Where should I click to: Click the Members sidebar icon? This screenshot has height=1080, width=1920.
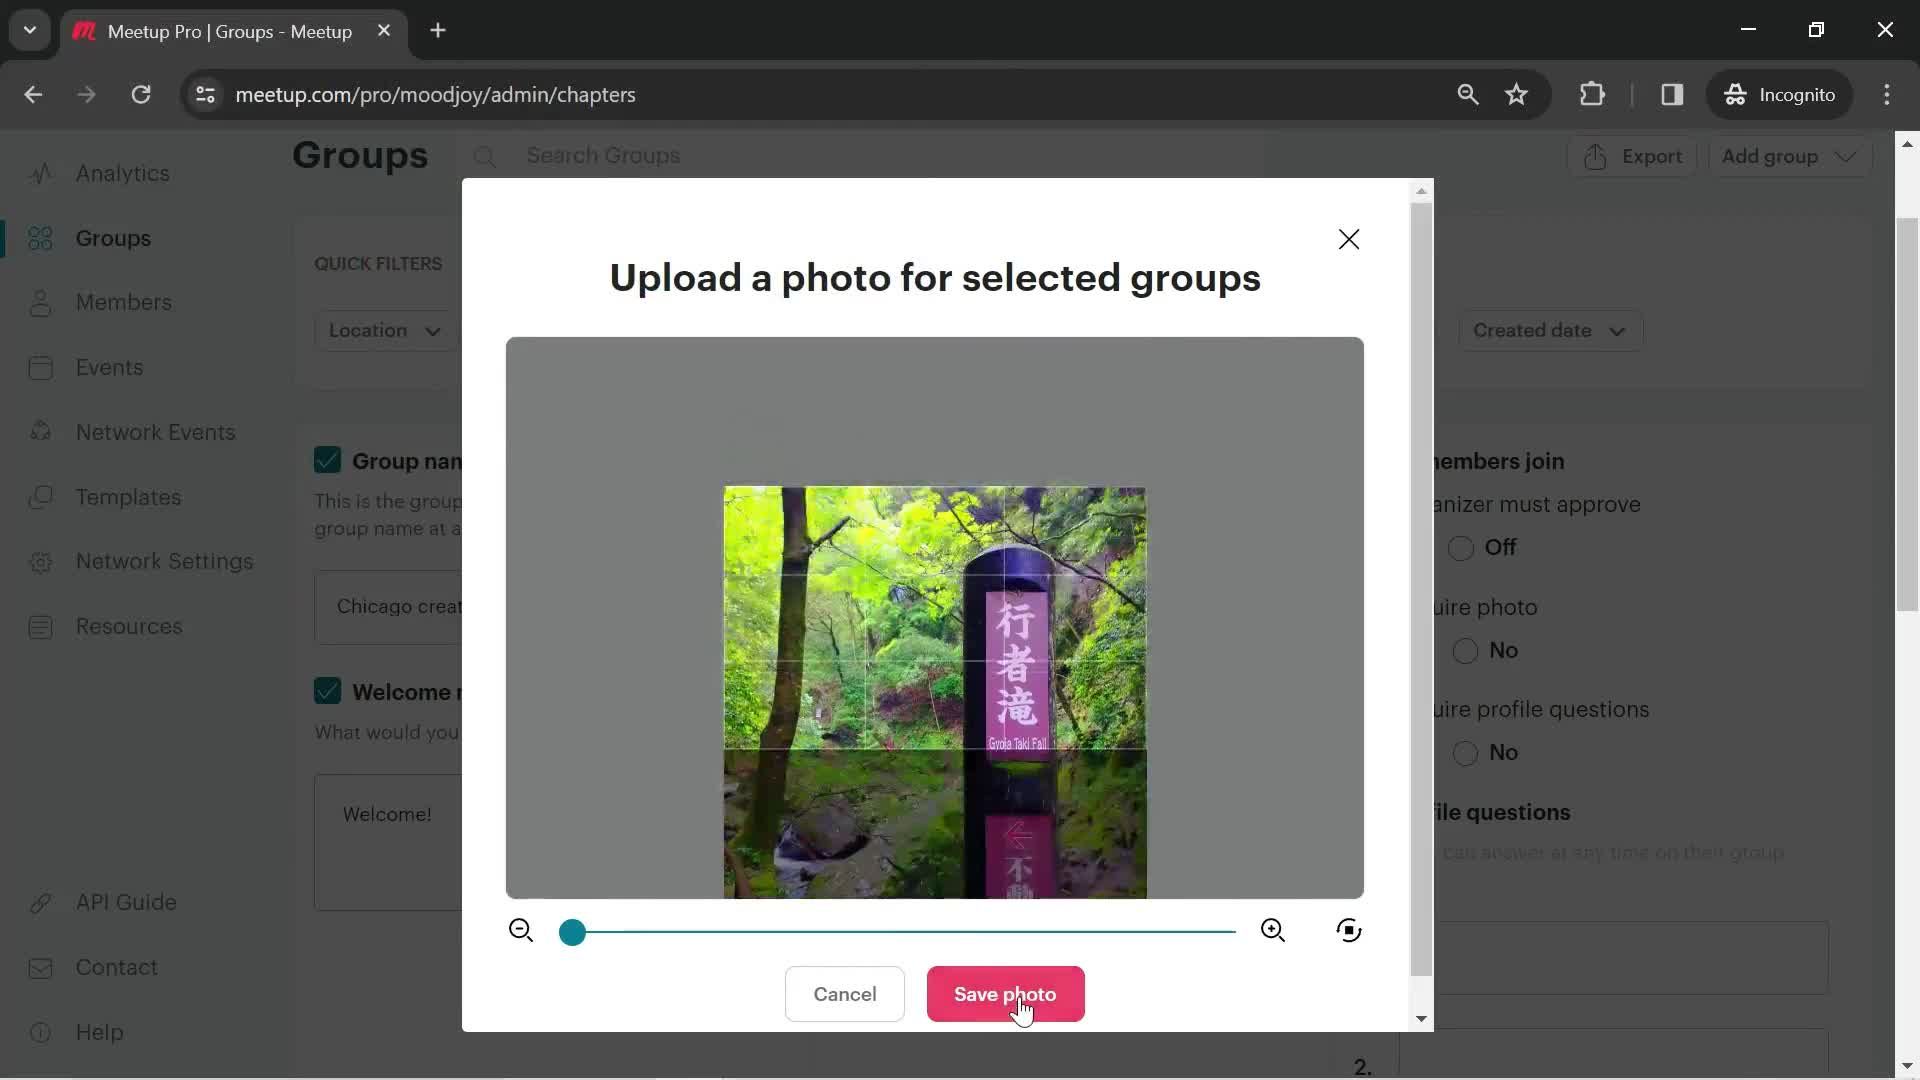(40, 302)
